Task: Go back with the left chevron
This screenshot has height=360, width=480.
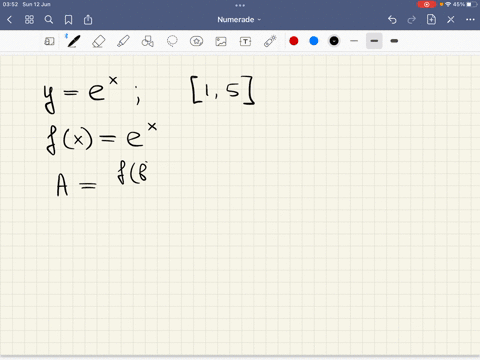Action: click(9, 20)
